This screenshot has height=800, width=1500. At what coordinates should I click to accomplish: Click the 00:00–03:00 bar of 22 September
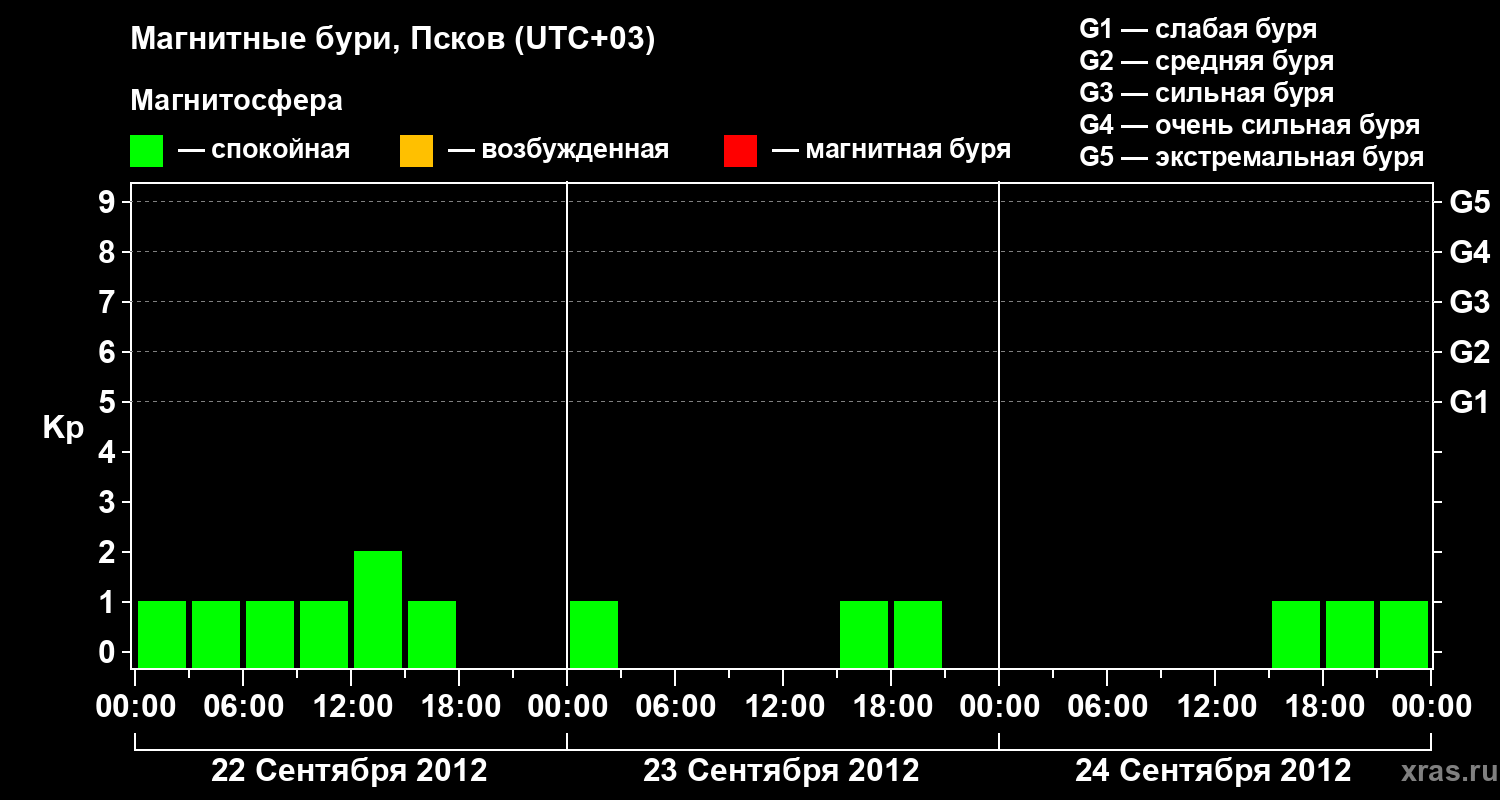pyautogui.click(x=162, y=634)
